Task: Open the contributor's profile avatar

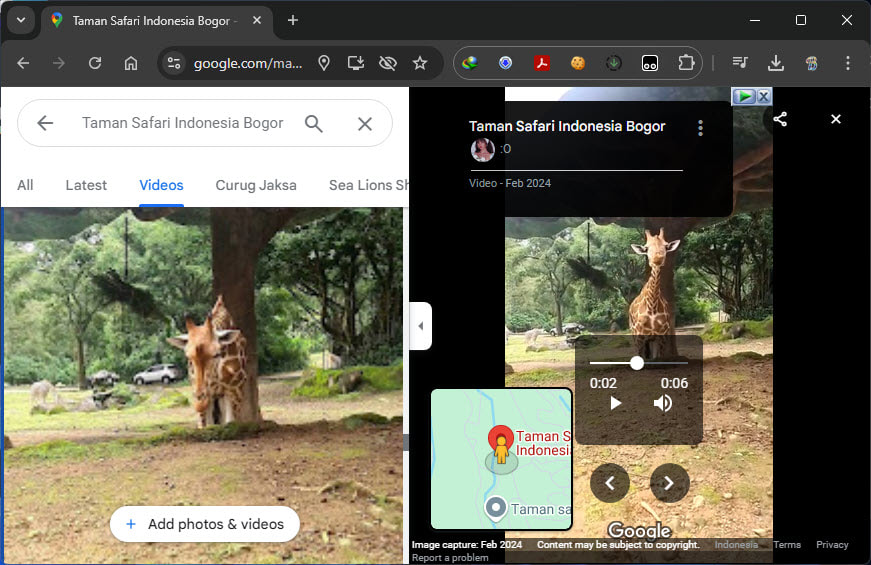Action: point(483,149)
